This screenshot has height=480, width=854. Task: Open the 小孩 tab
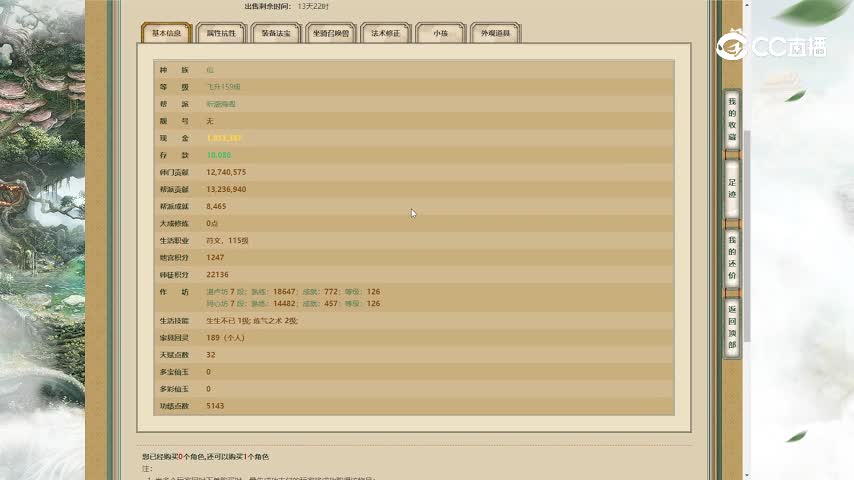(x=440, y=33)
